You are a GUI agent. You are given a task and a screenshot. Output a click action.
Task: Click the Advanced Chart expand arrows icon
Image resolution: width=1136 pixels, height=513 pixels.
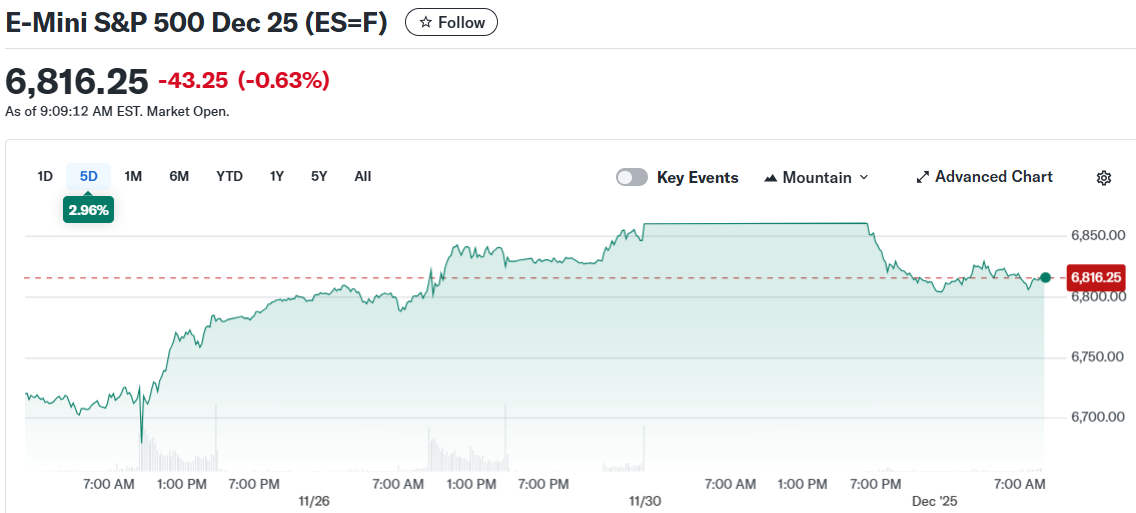[922, 178]
